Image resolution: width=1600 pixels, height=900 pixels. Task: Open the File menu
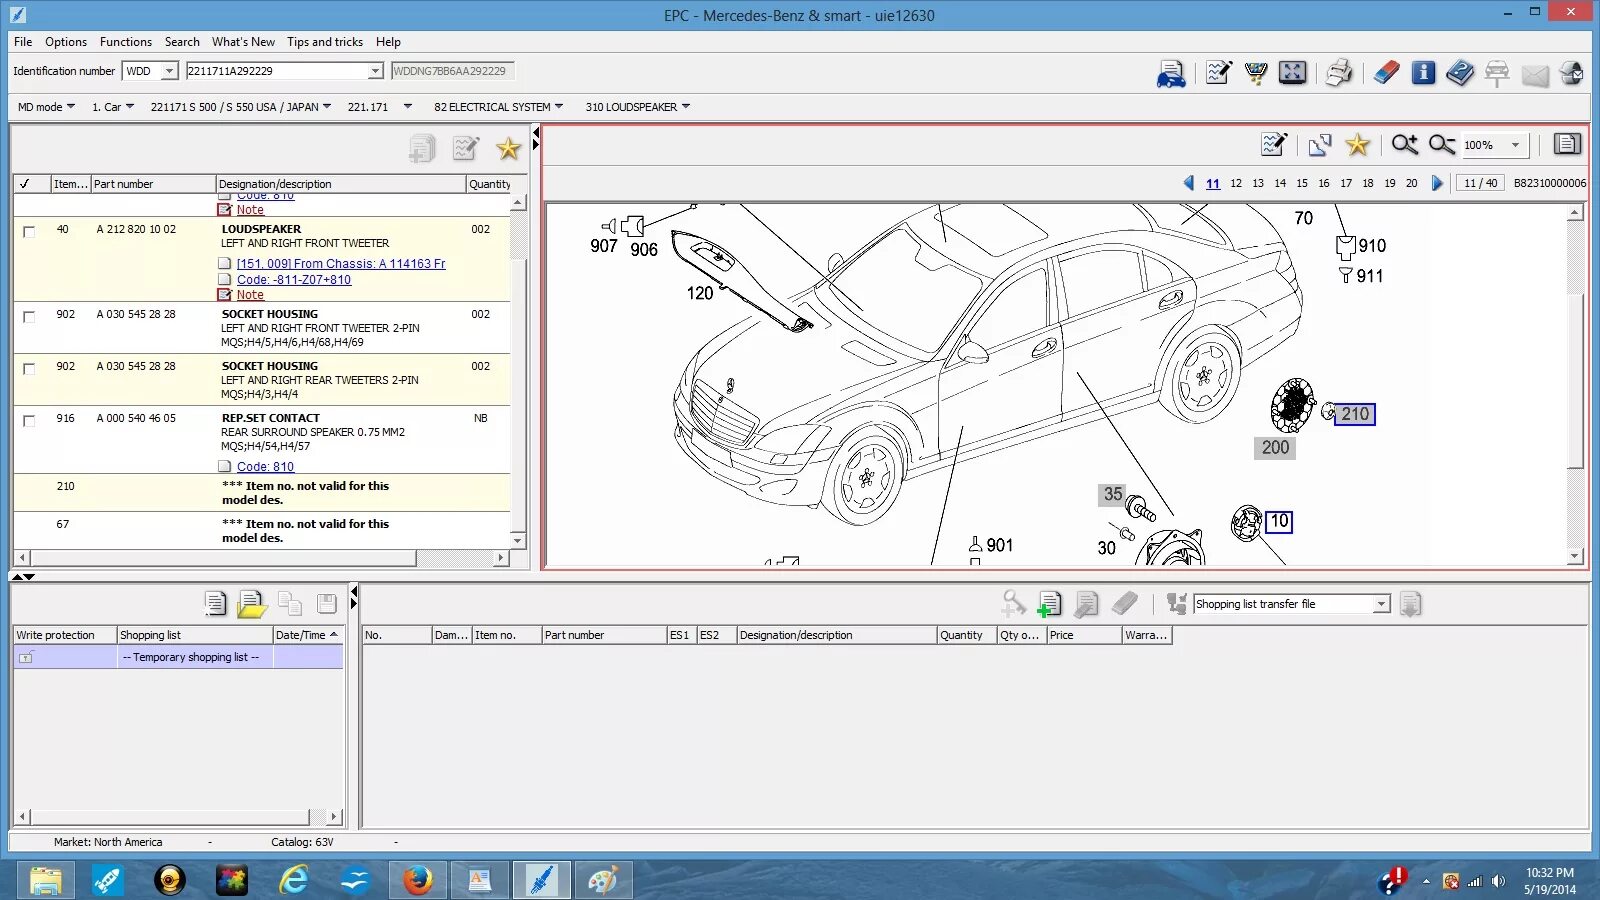pos(23,42)
